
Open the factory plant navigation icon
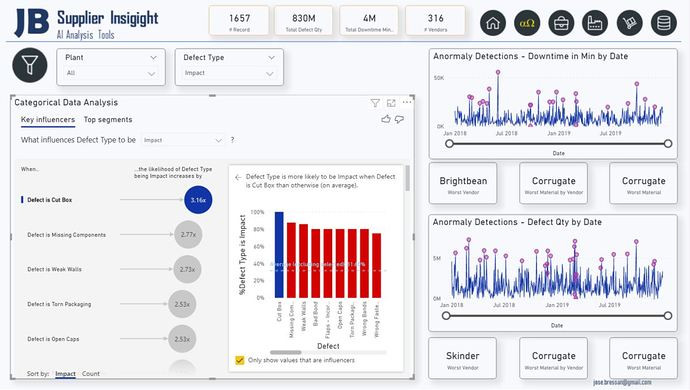595,23
